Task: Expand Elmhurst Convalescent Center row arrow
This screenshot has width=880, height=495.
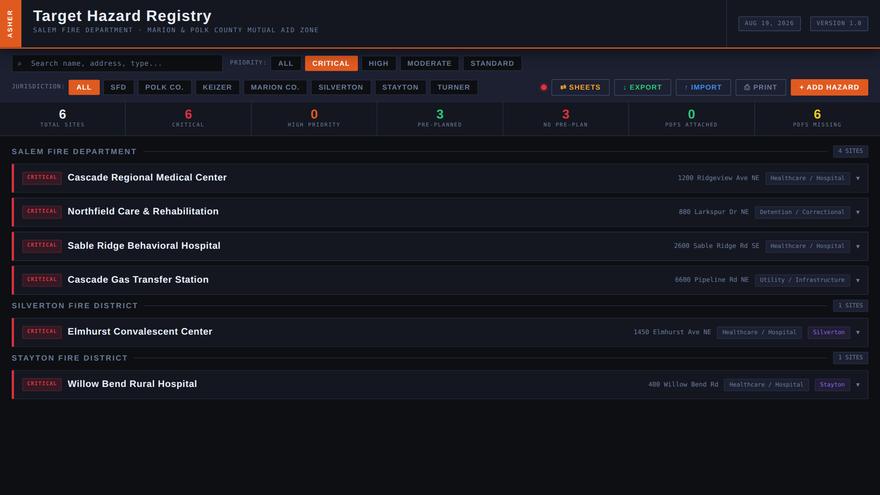Action: 858,332
